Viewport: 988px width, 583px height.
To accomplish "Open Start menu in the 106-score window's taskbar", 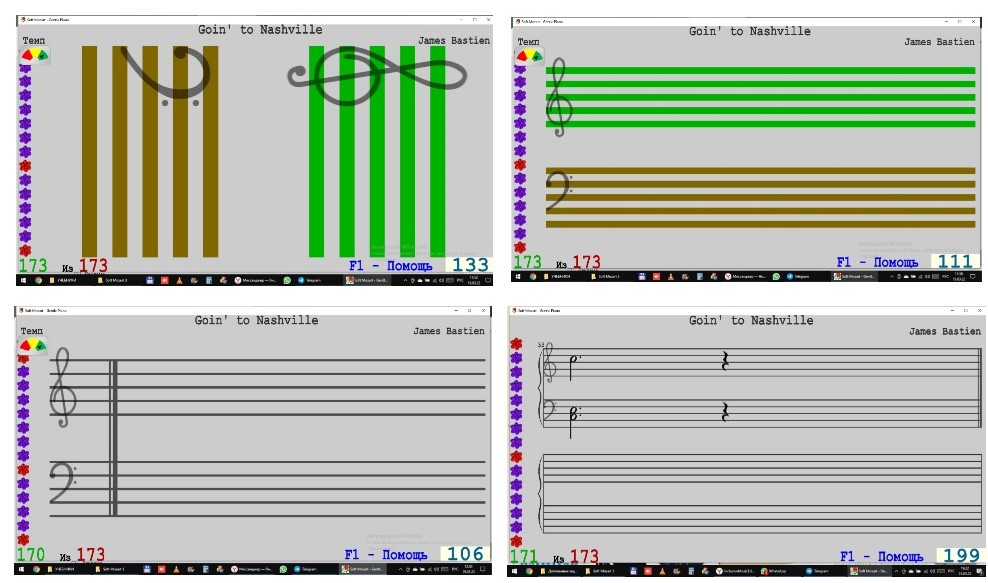I will (x=21, y=569).
